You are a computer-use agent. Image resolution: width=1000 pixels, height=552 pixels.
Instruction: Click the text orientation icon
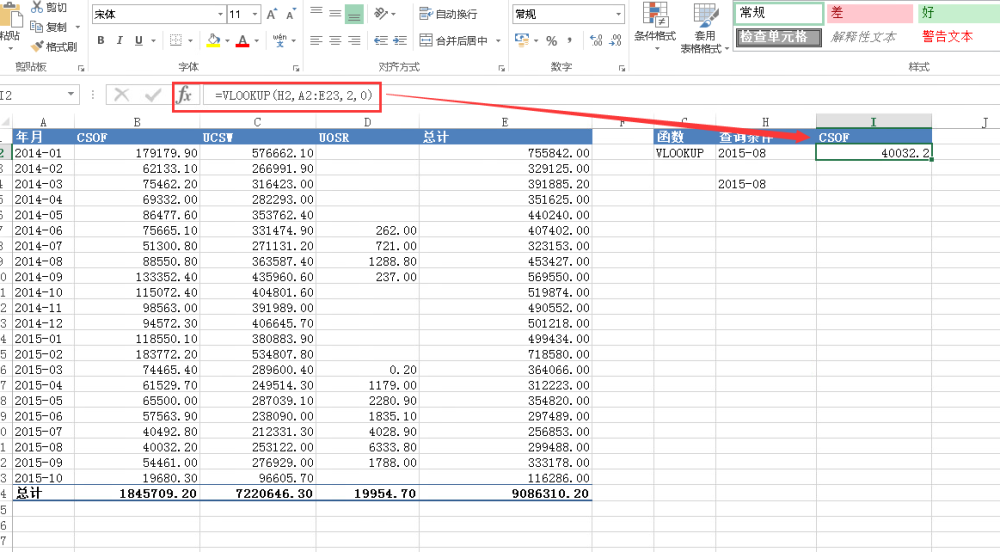coord(381,13)
